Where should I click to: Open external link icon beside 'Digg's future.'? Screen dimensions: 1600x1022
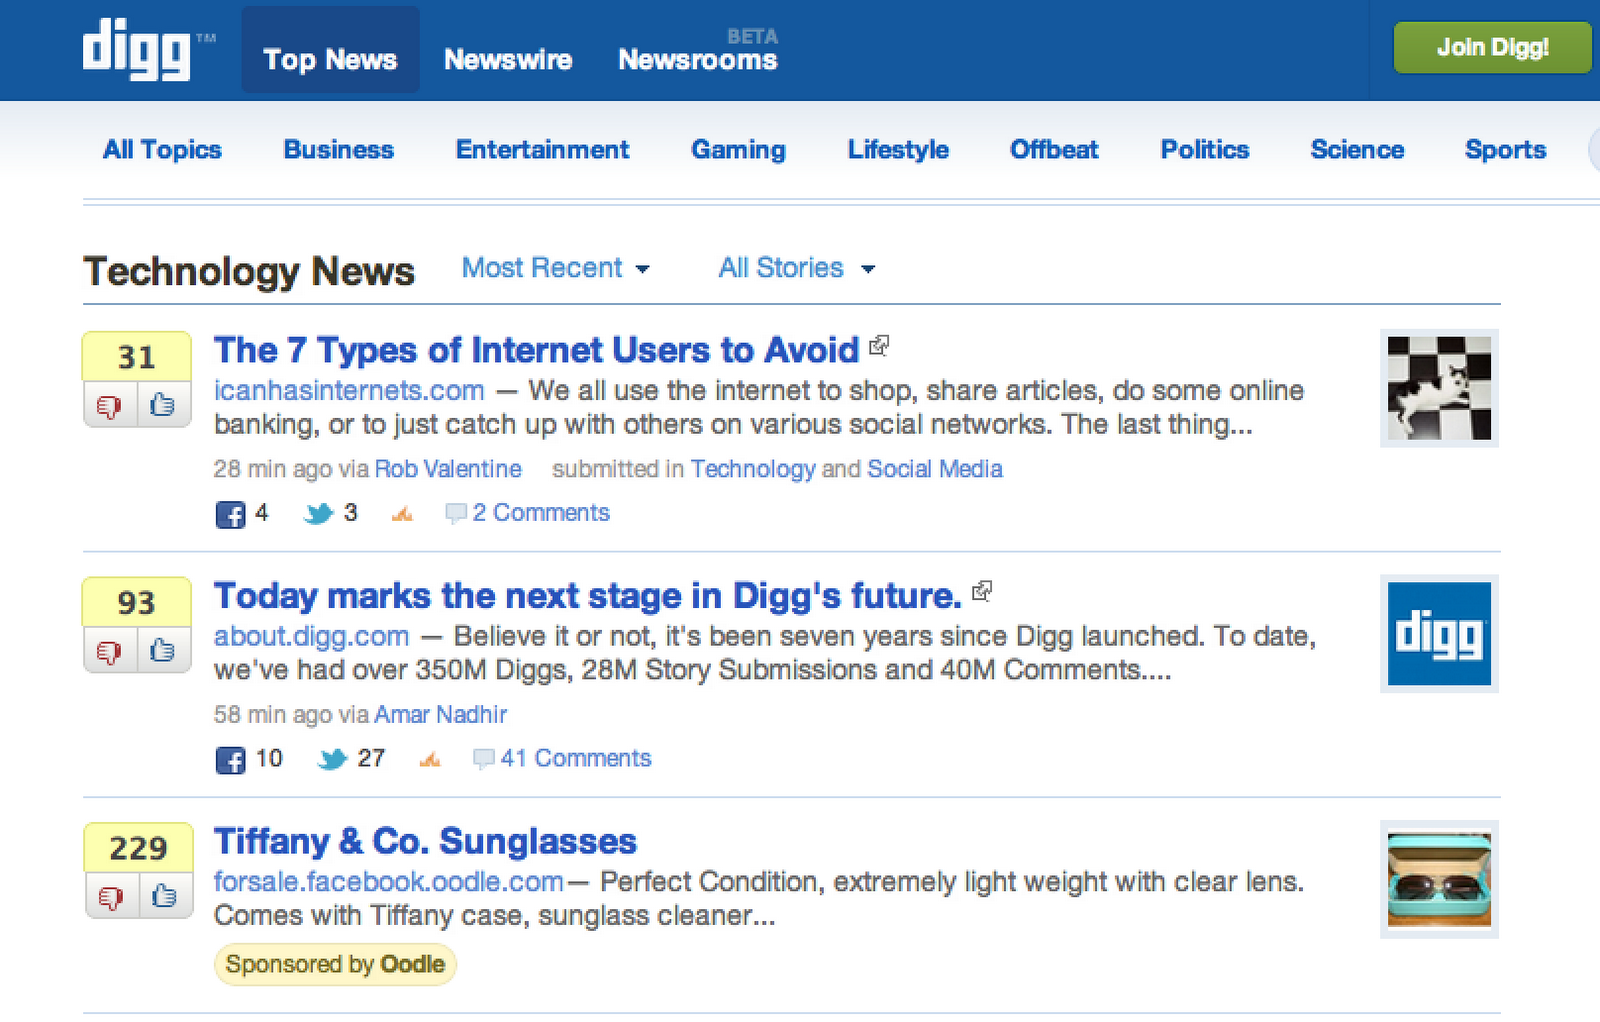click(x=982, y=591)
